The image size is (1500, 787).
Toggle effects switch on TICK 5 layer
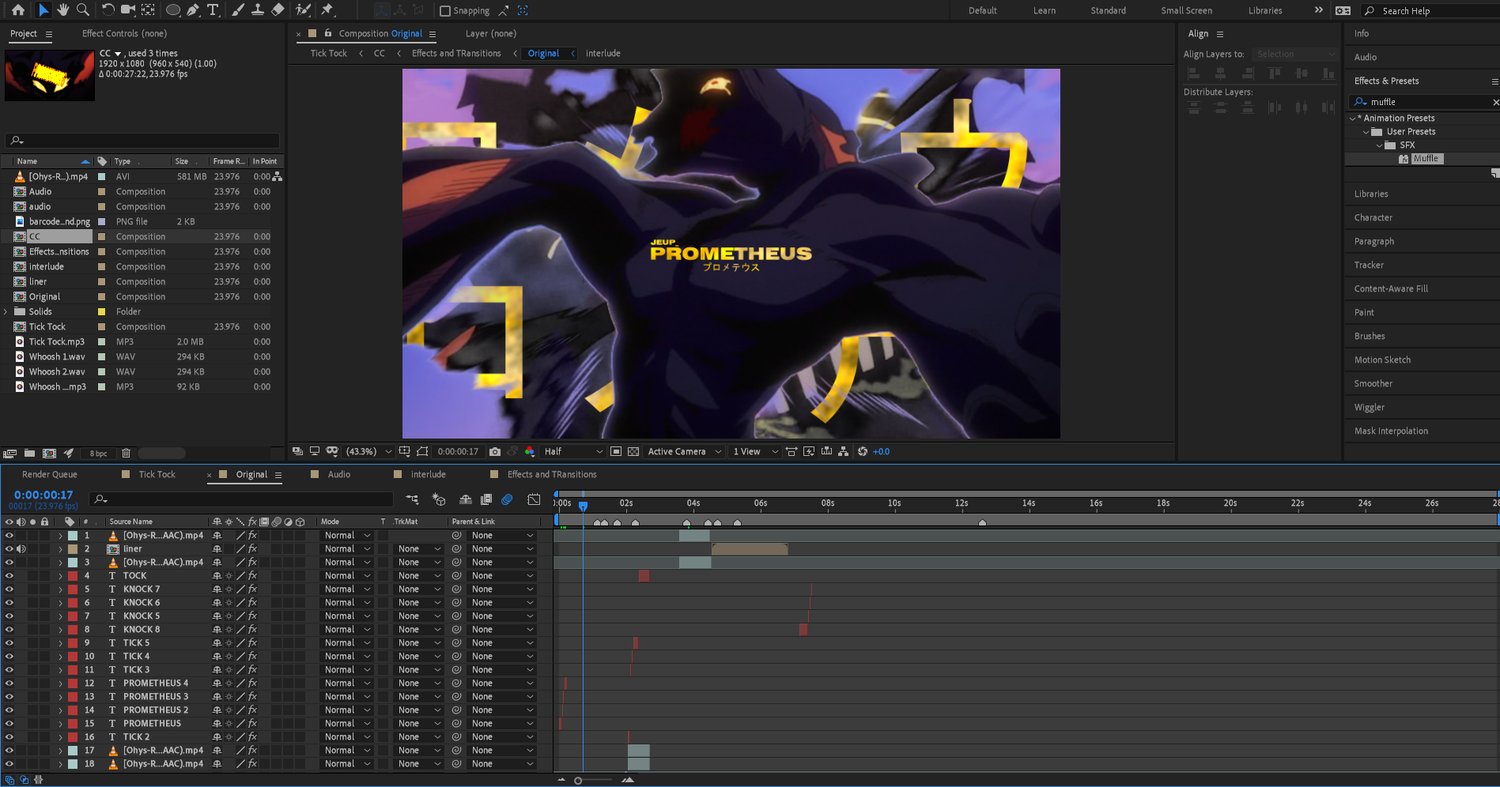[253, 643]
